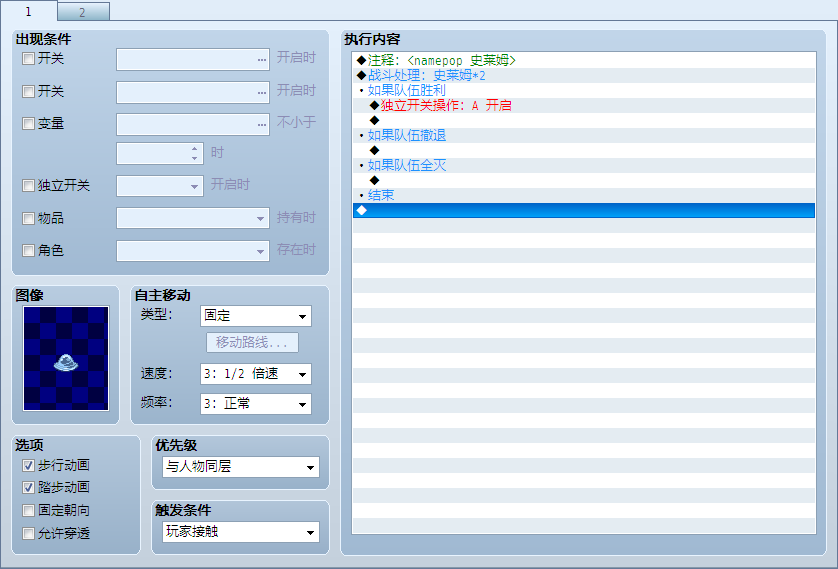Enable the first 开关 condition checkbox
This screenshot has height=569, width=838.
pyautogui.click(x=28, y=58)
